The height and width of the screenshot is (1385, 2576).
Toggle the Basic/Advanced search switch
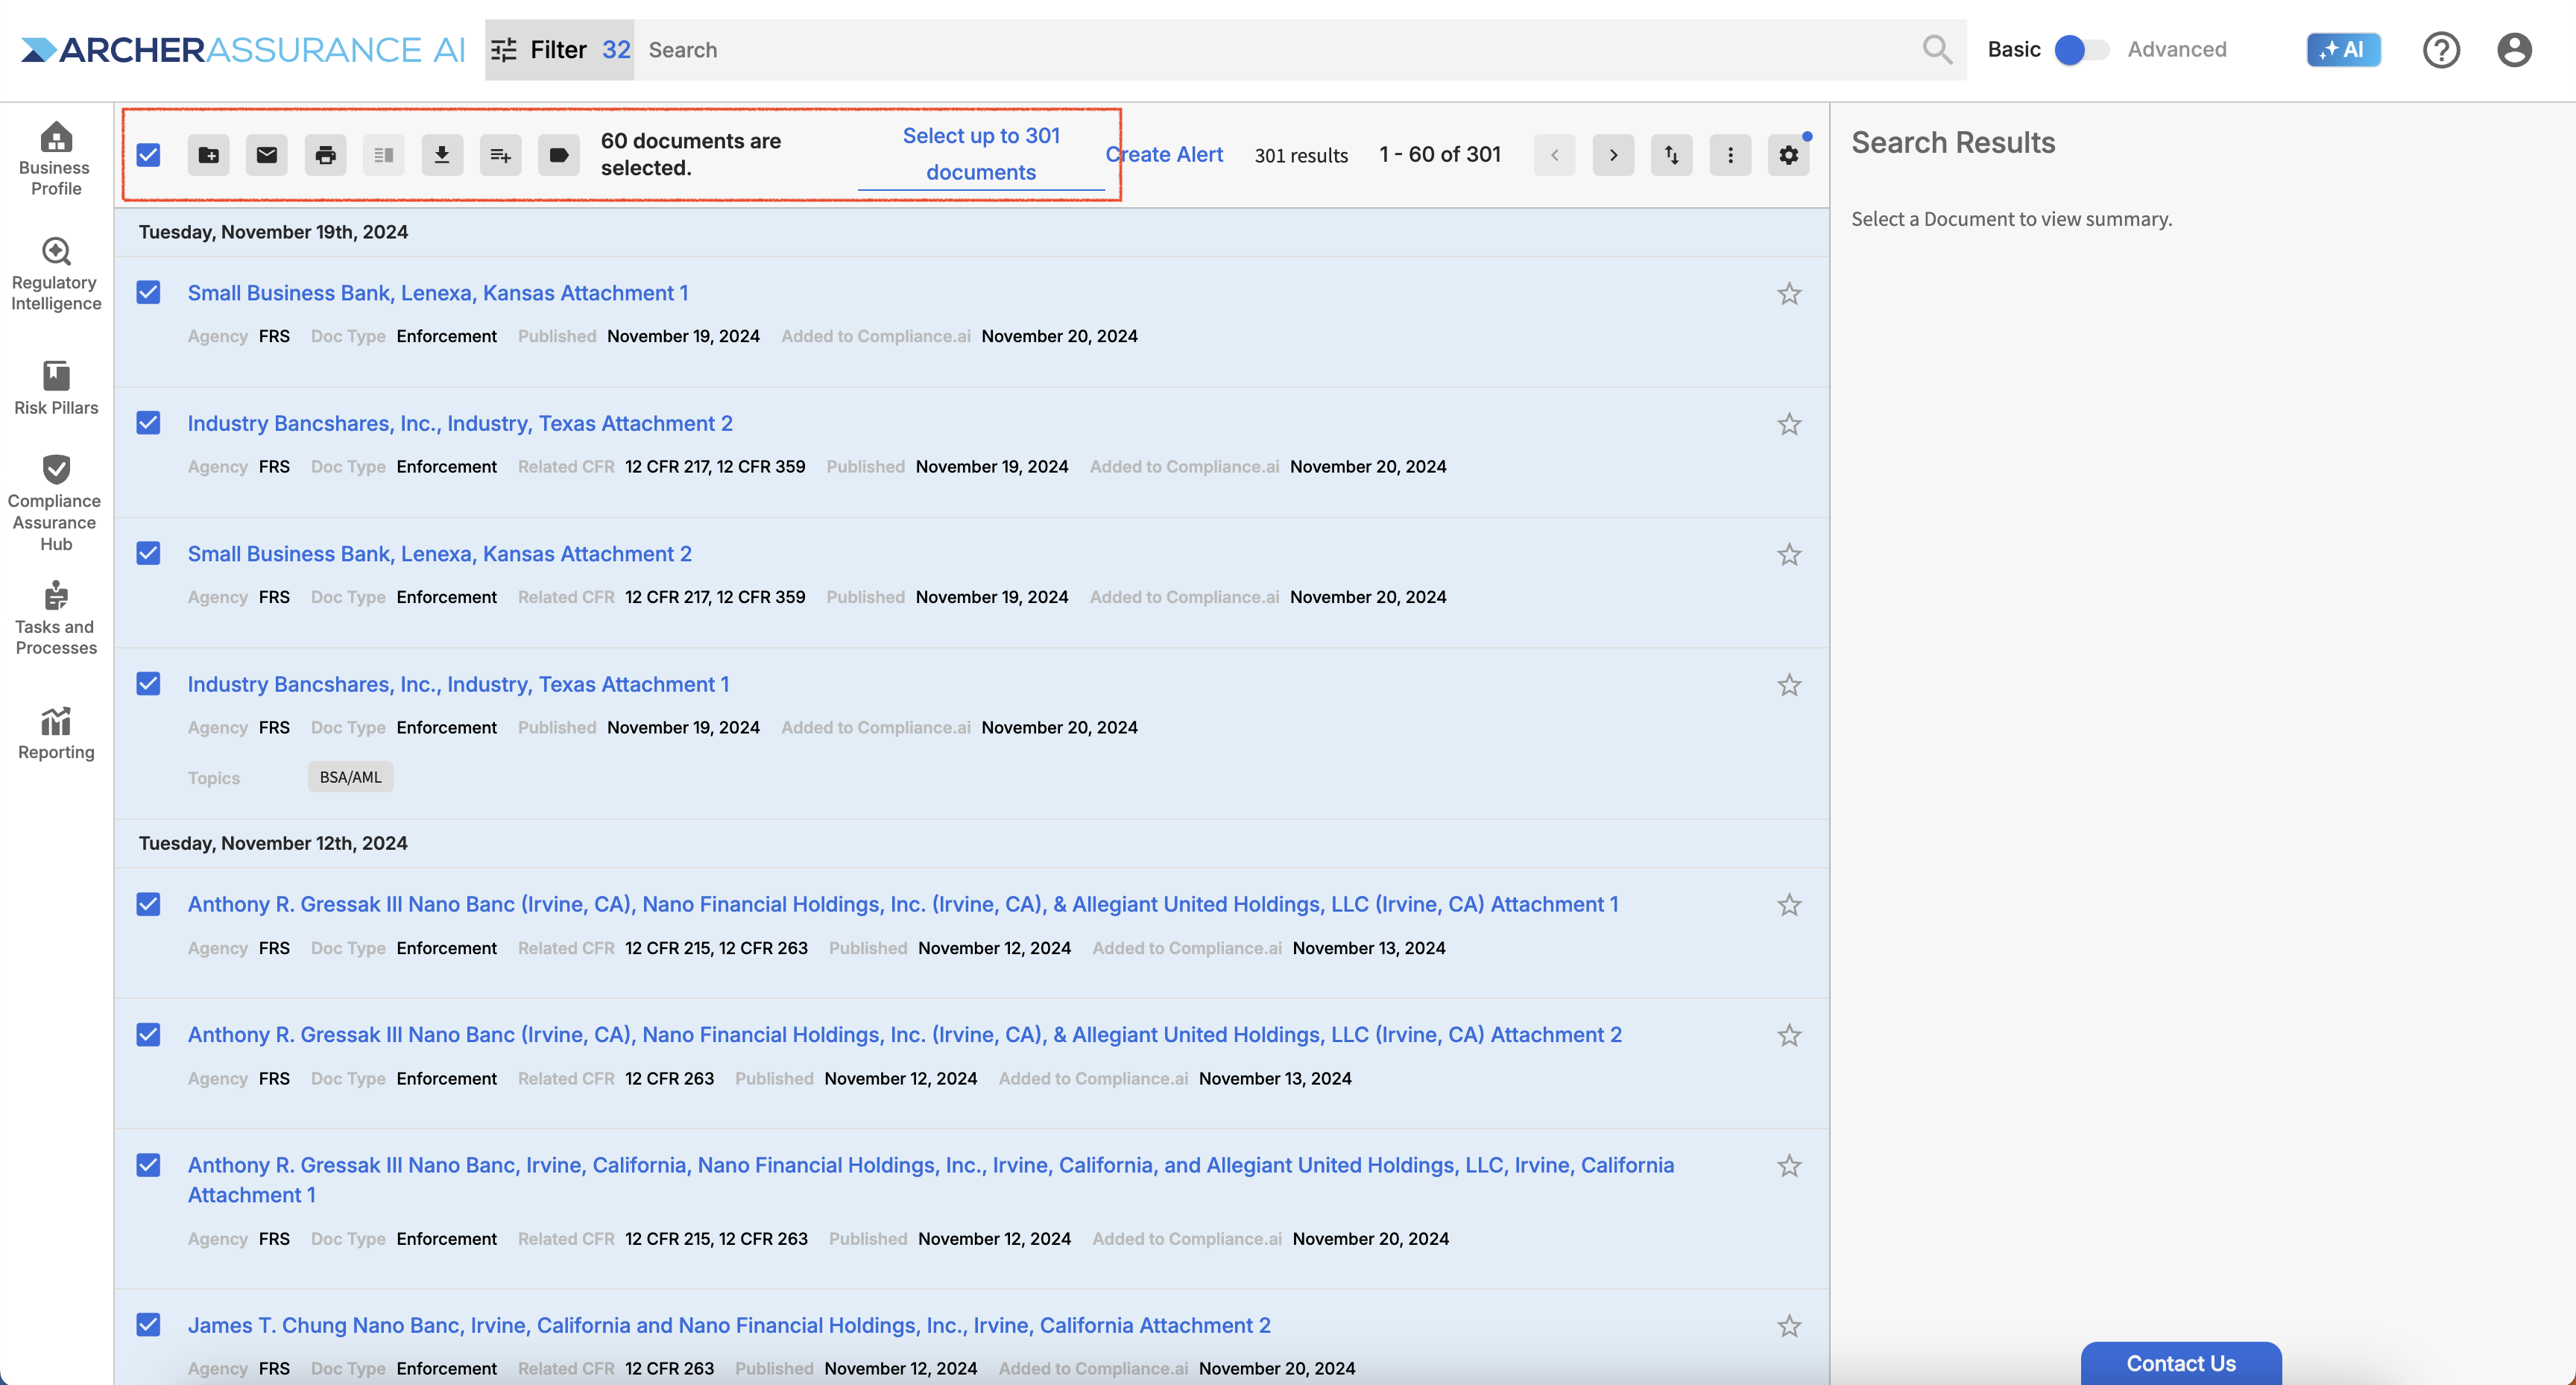click(x=2081, y=50)
